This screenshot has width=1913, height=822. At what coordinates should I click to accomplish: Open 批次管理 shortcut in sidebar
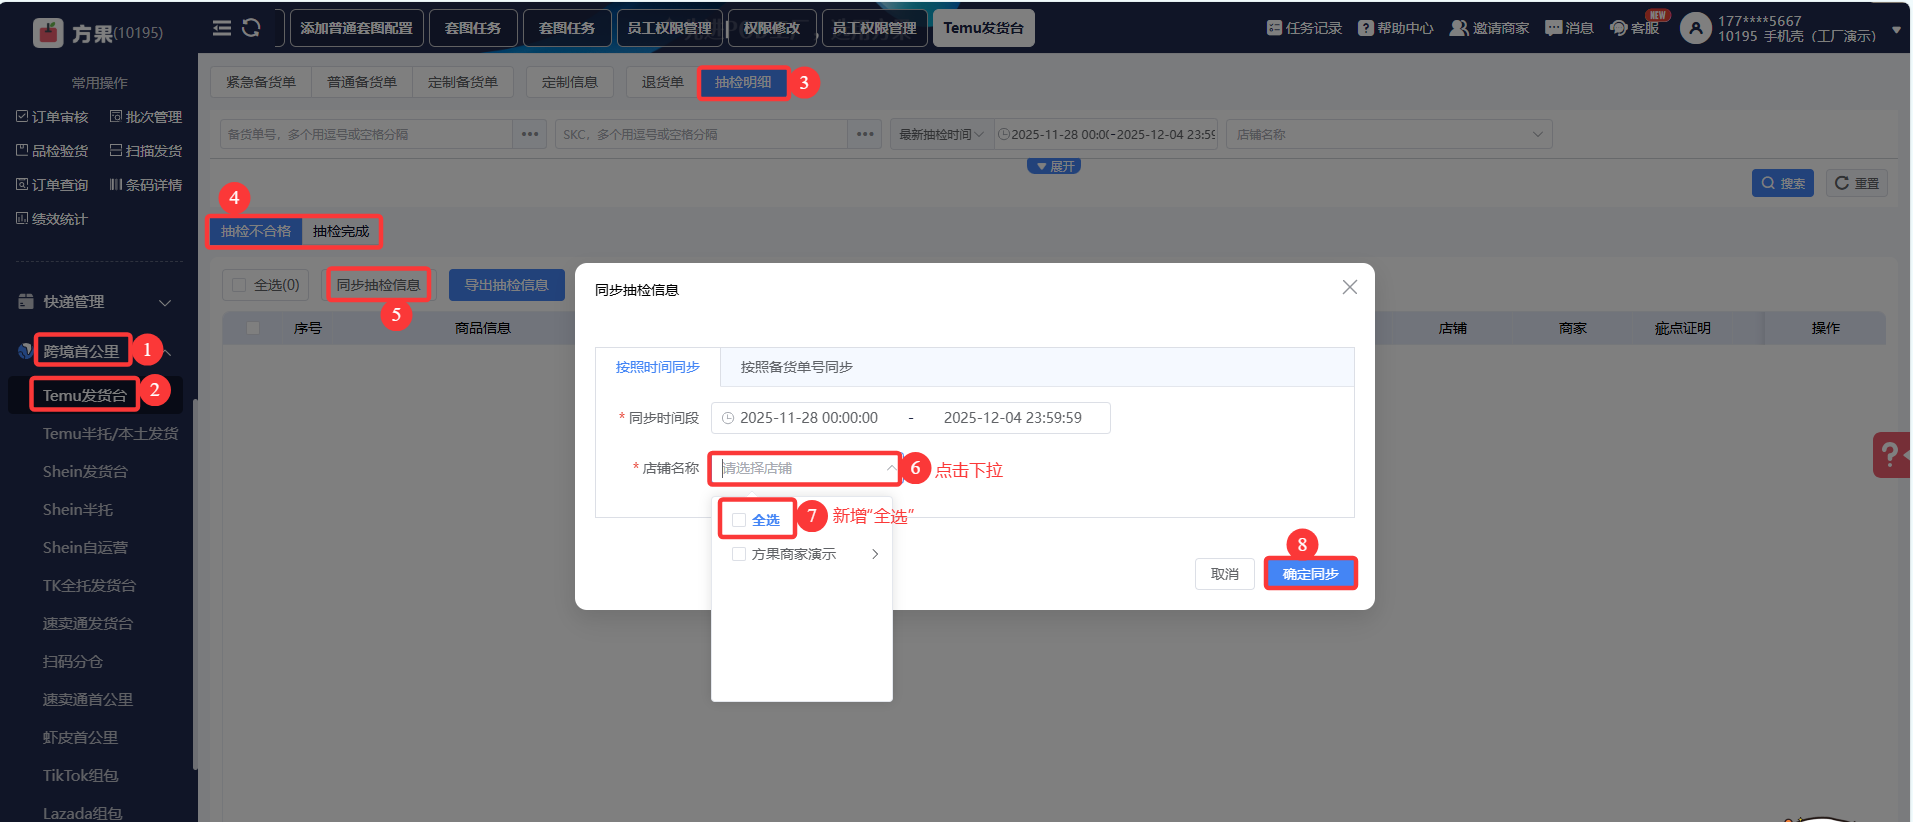146,117
